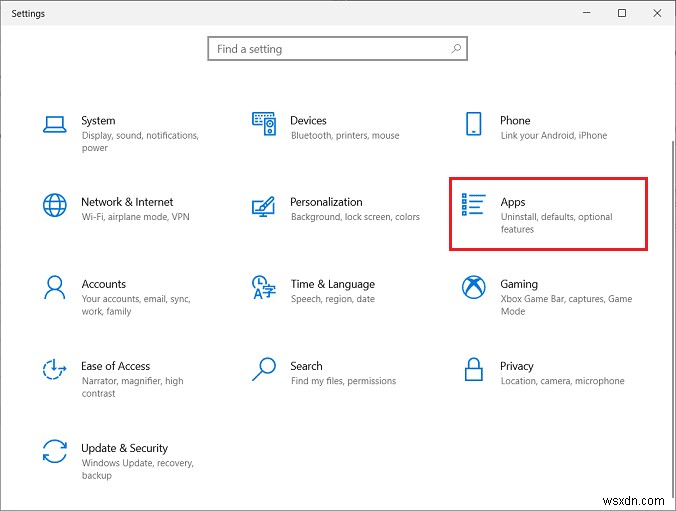Viewport: 676px width, 511px height.
Task: Select the Network & Internet globe icon
Action: [55, 205]
